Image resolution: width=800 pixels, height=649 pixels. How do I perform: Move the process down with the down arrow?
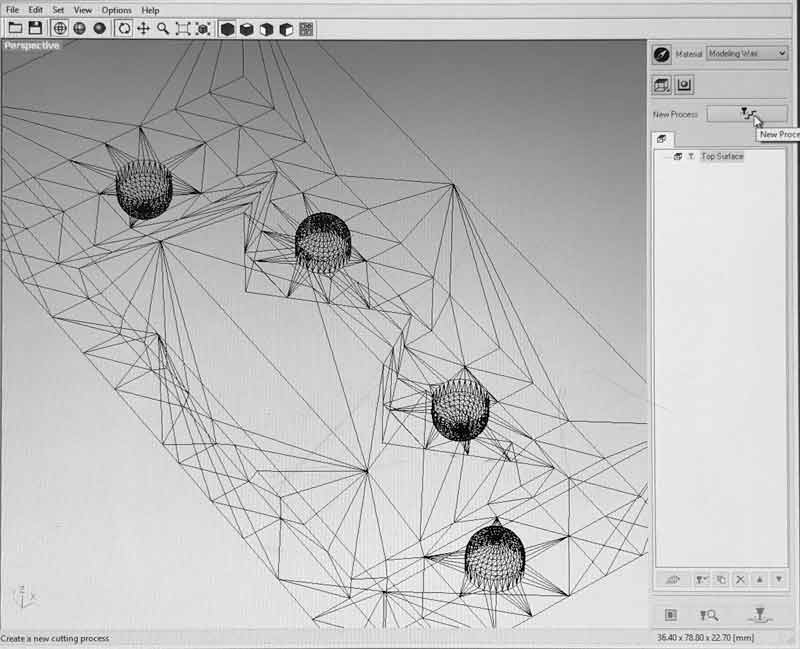click(x=779, y=579)
